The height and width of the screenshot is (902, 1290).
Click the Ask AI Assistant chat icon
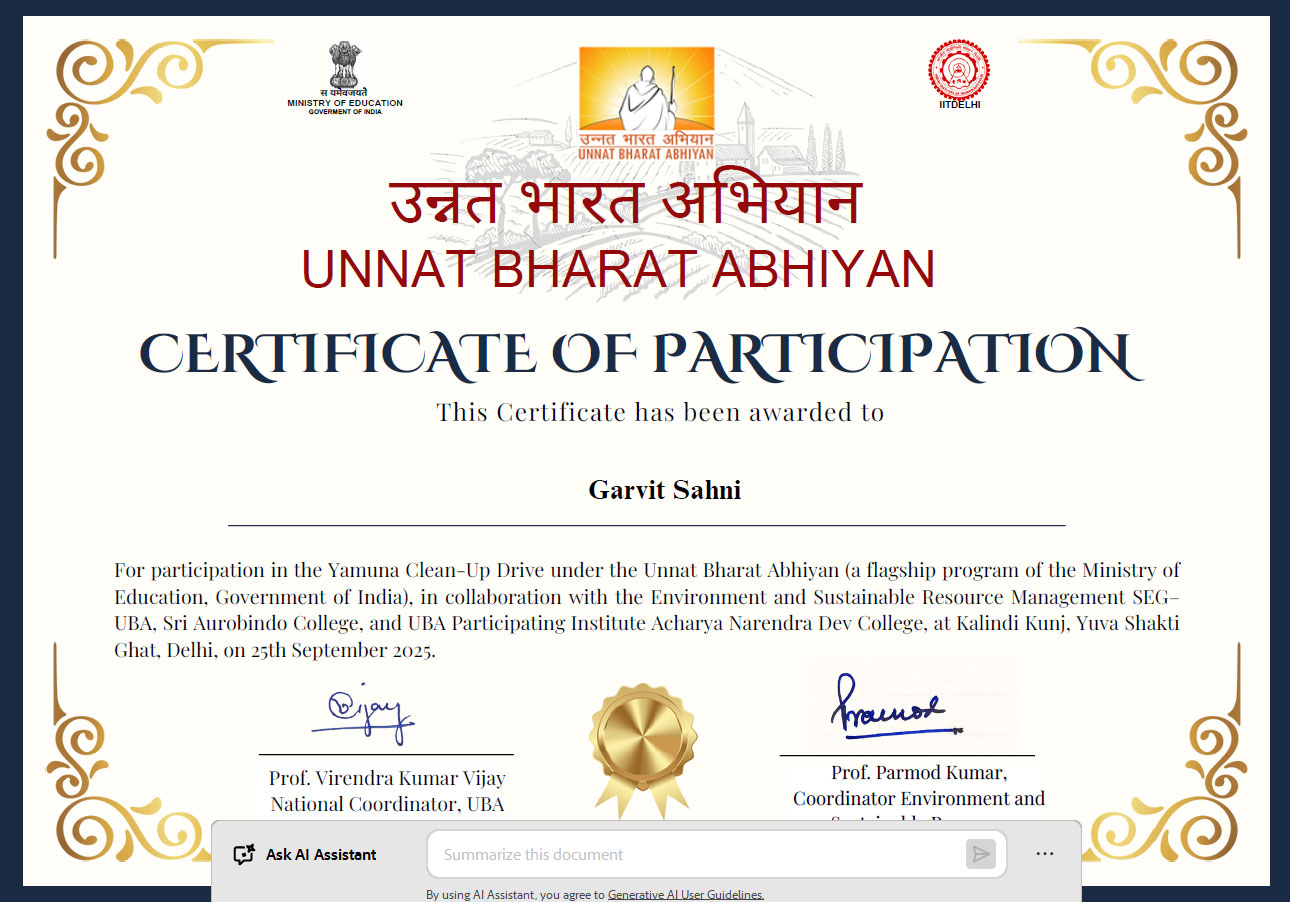(x=243, y=855)
